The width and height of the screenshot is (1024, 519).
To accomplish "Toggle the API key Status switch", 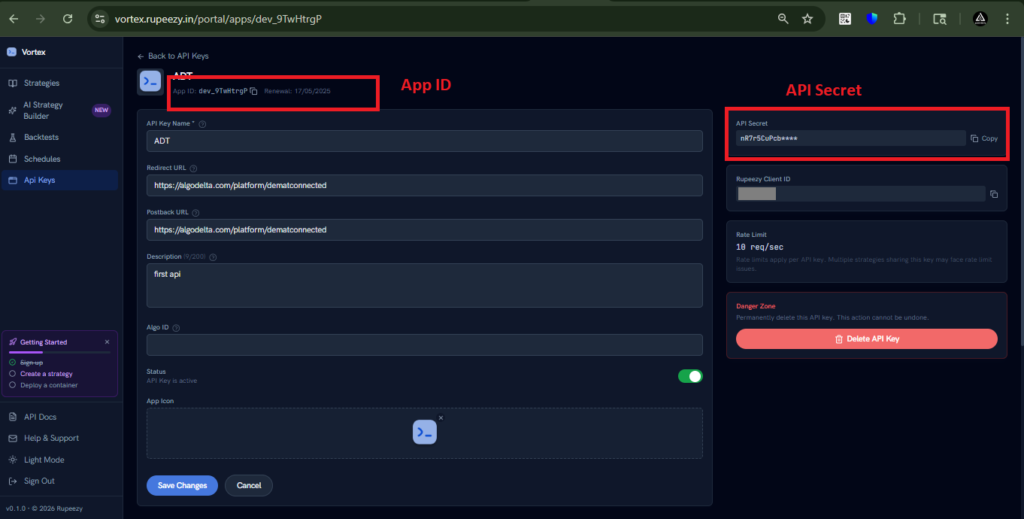I will coord(690,376).
